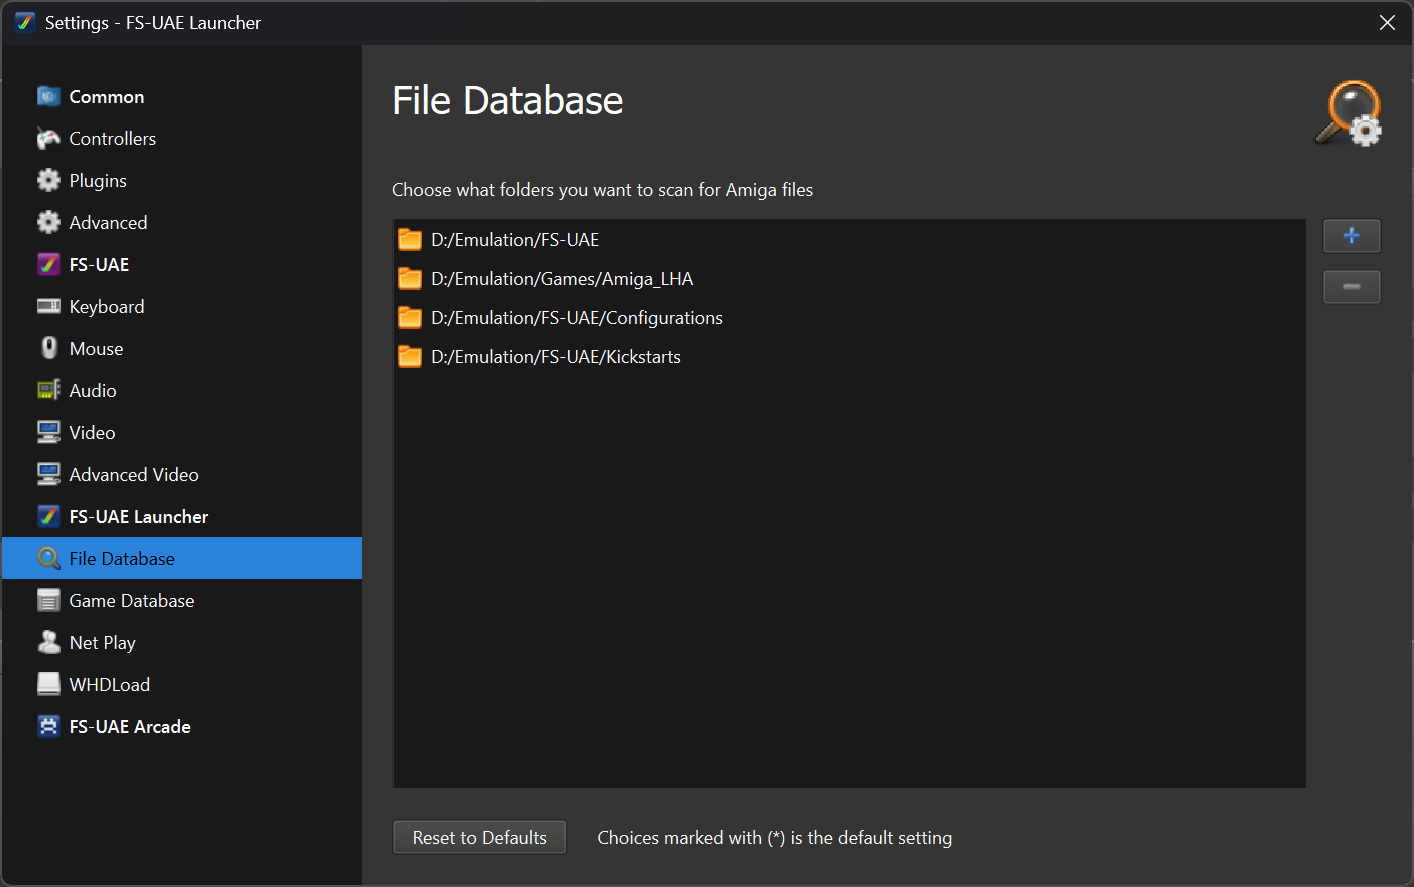Remove selected folder with minus button
This screenshot has height=887, width=1414.
(x=1351, y=287)
